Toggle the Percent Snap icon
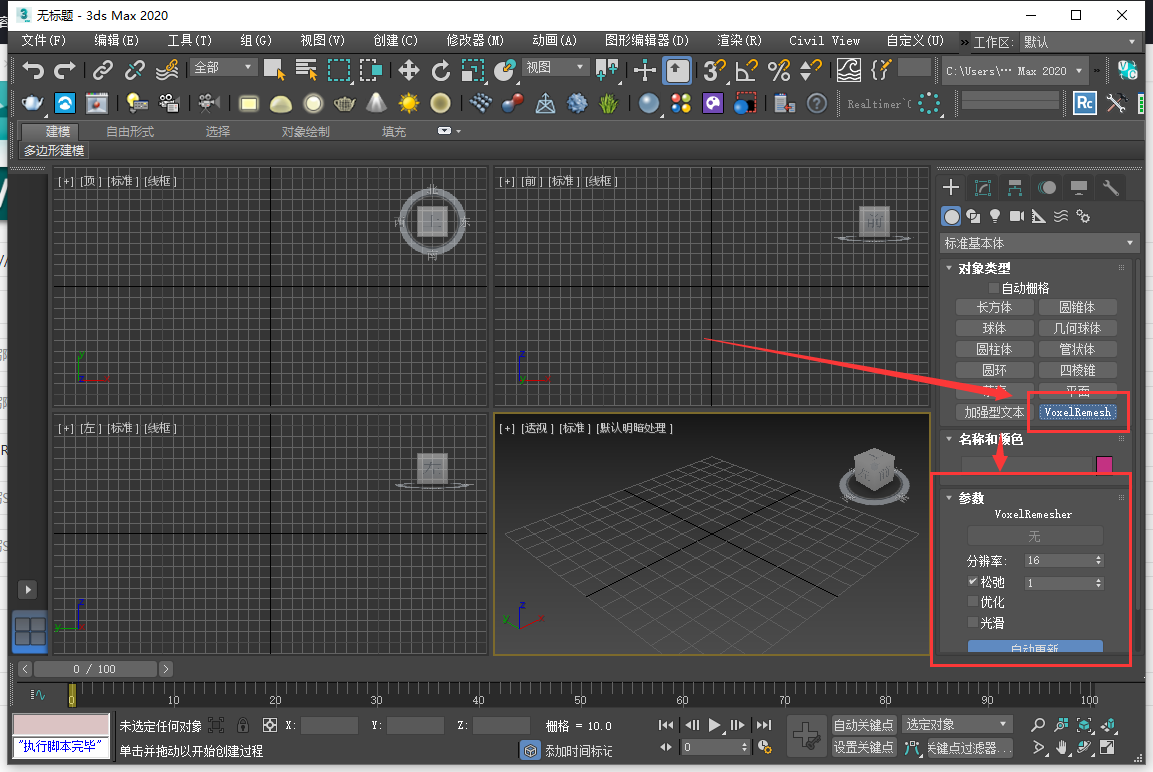Viewport: 1153px width, 772px height. [x=779, y=71]
